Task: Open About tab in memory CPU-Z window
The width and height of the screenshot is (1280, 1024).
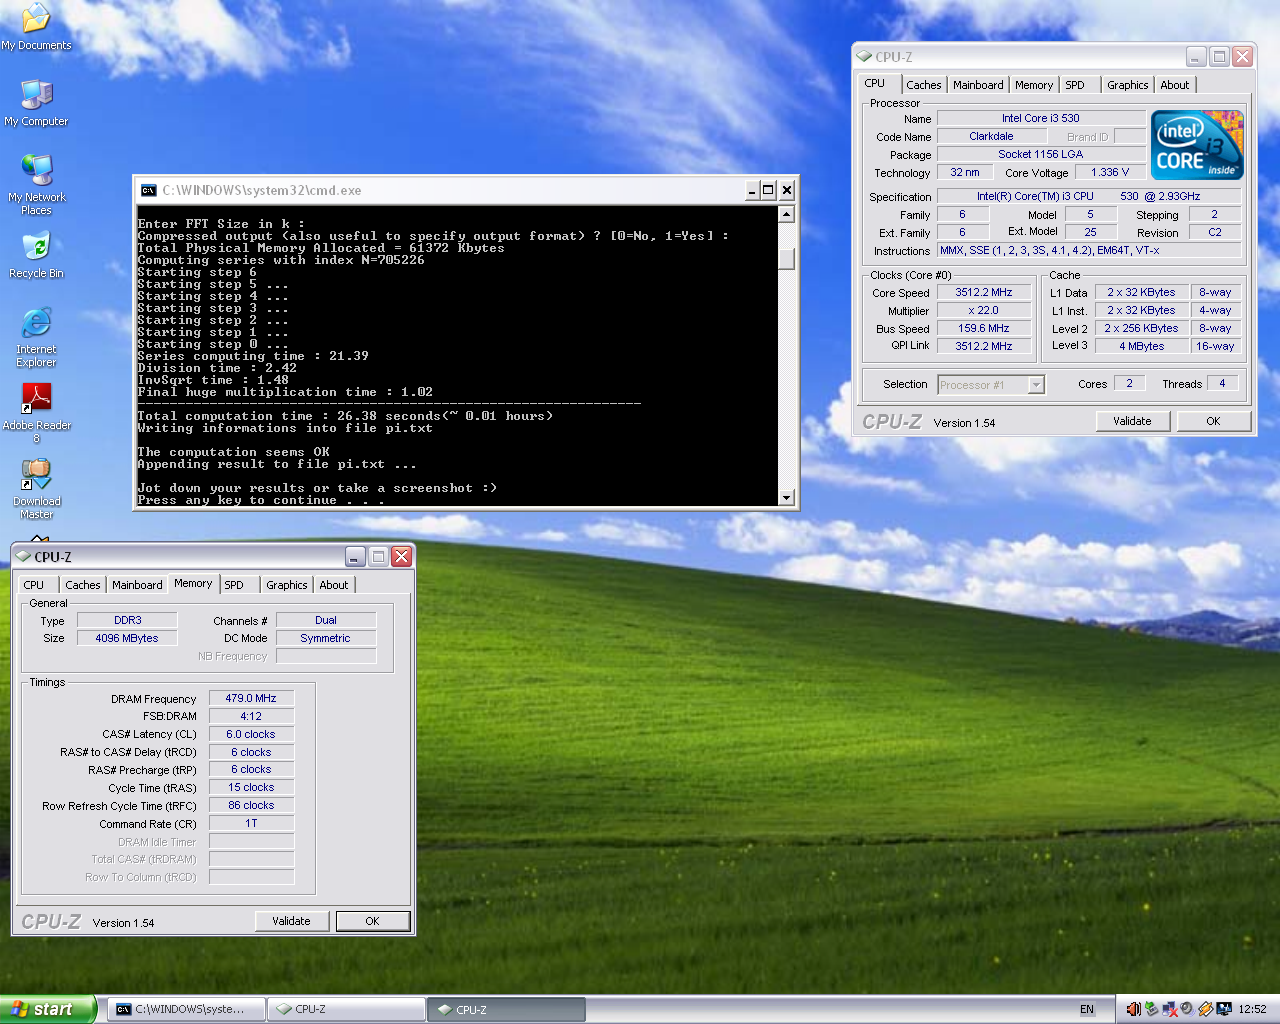Action: (334, 585)
